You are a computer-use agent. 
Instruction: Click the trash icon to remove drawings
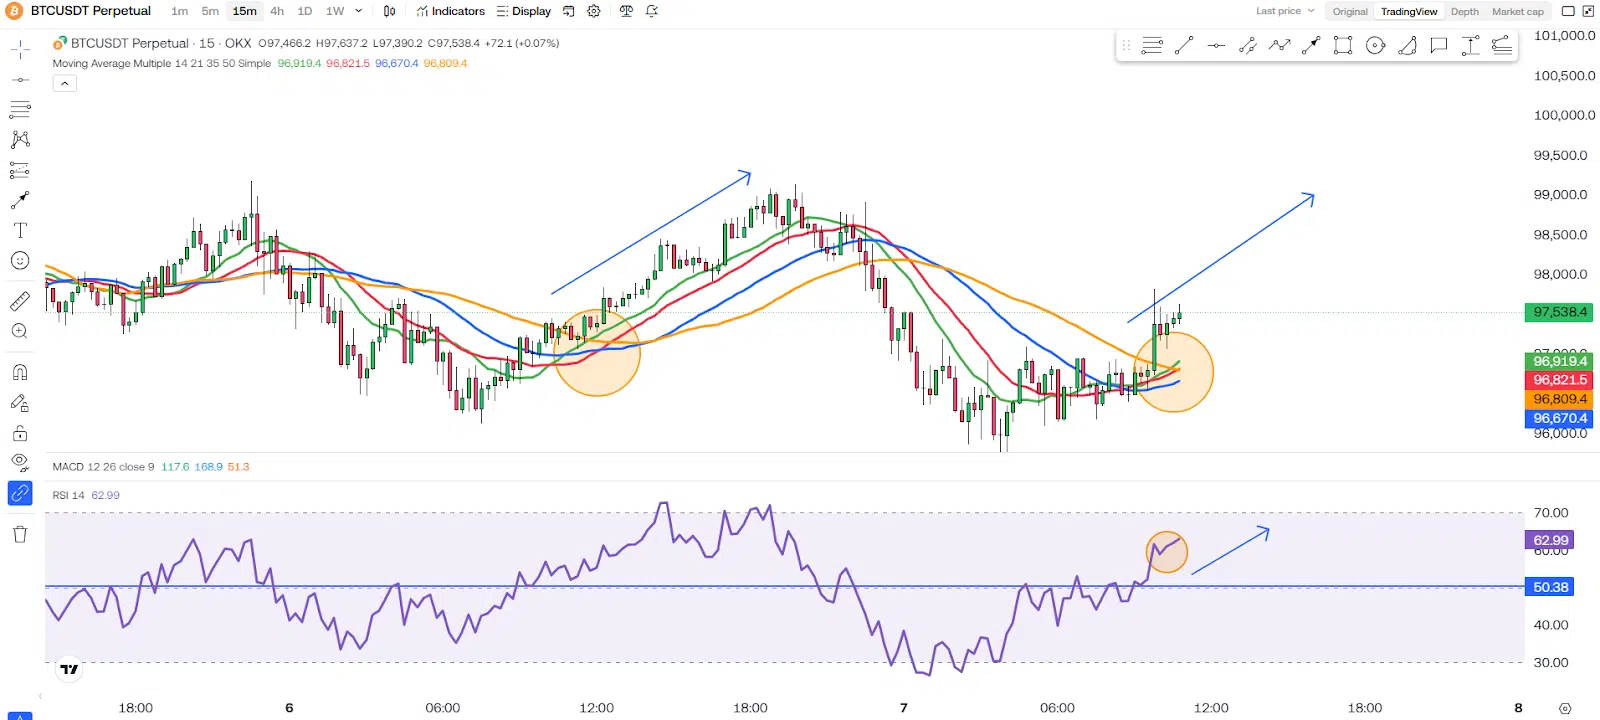(20, 534)
